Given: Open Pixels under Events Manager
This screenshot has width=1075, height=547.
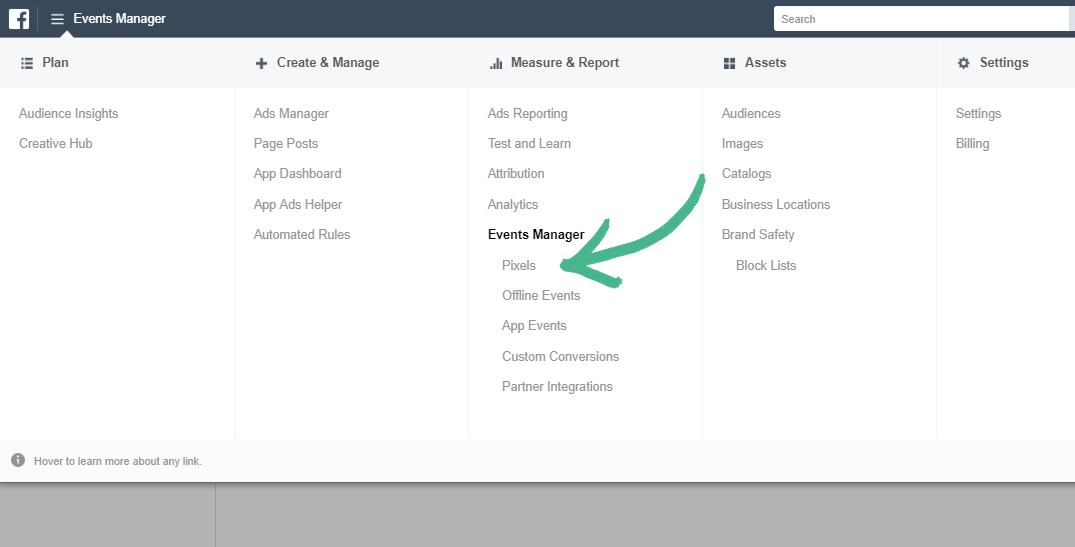Looking at the screenshot, I should pos(519,265).
